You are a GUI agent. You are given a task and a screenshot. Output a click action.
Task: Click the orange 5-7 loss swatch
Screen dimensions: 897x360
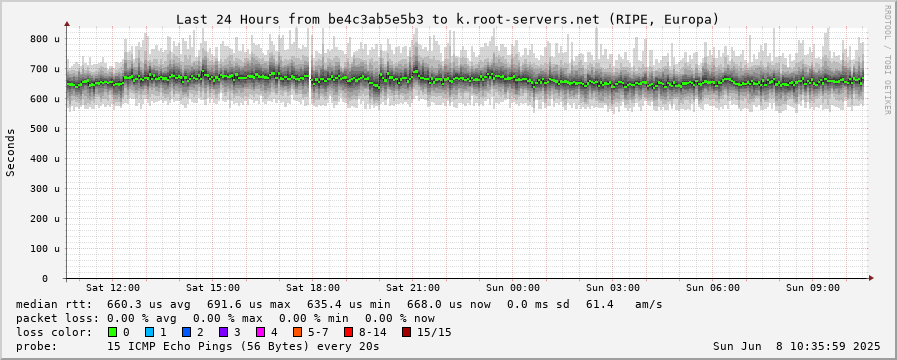tap(297, 332)
